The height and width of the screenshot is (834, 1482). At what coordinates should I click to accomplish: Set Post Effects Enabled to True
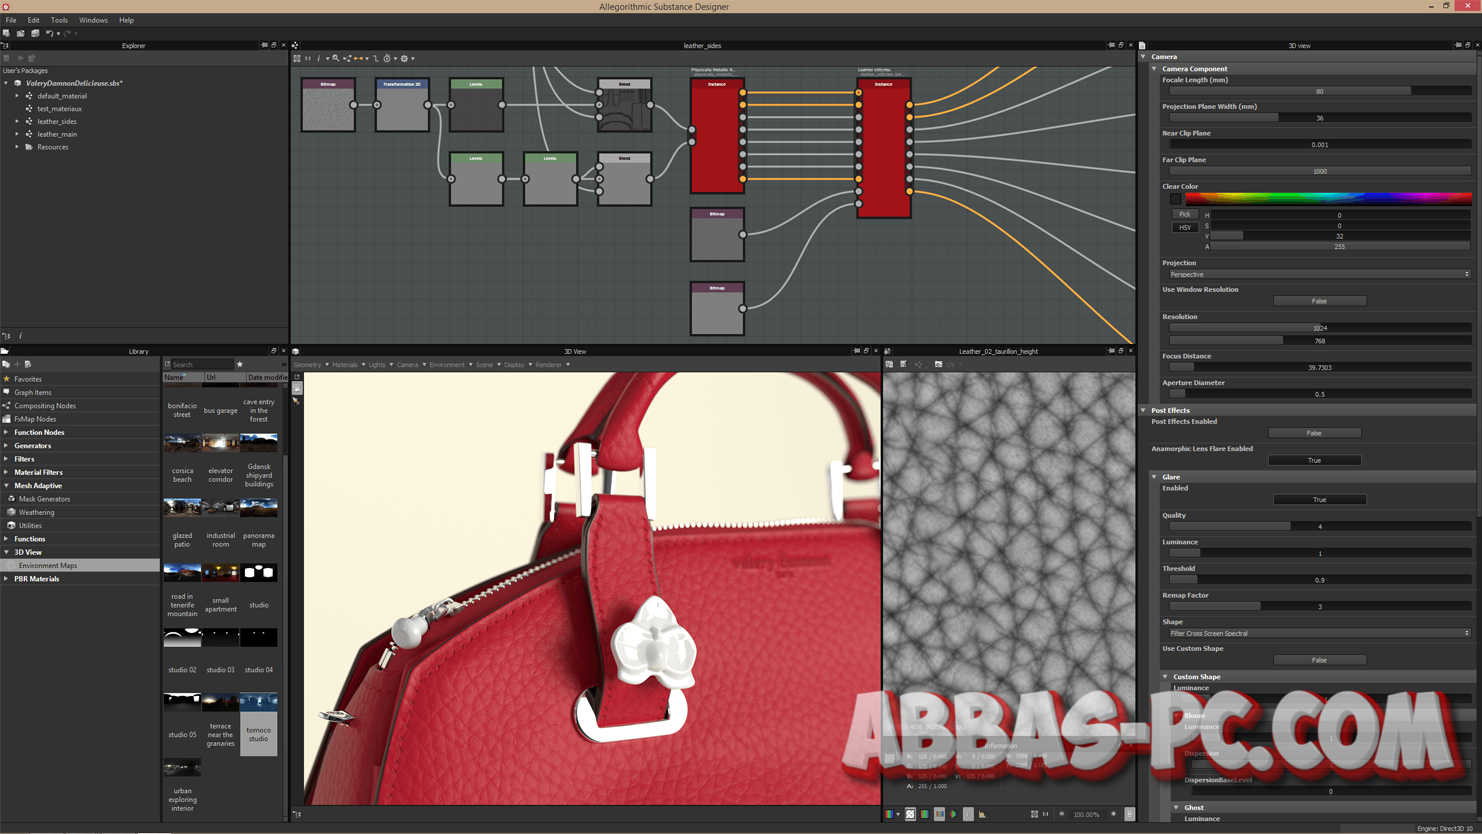click(x=1315, y=432)
